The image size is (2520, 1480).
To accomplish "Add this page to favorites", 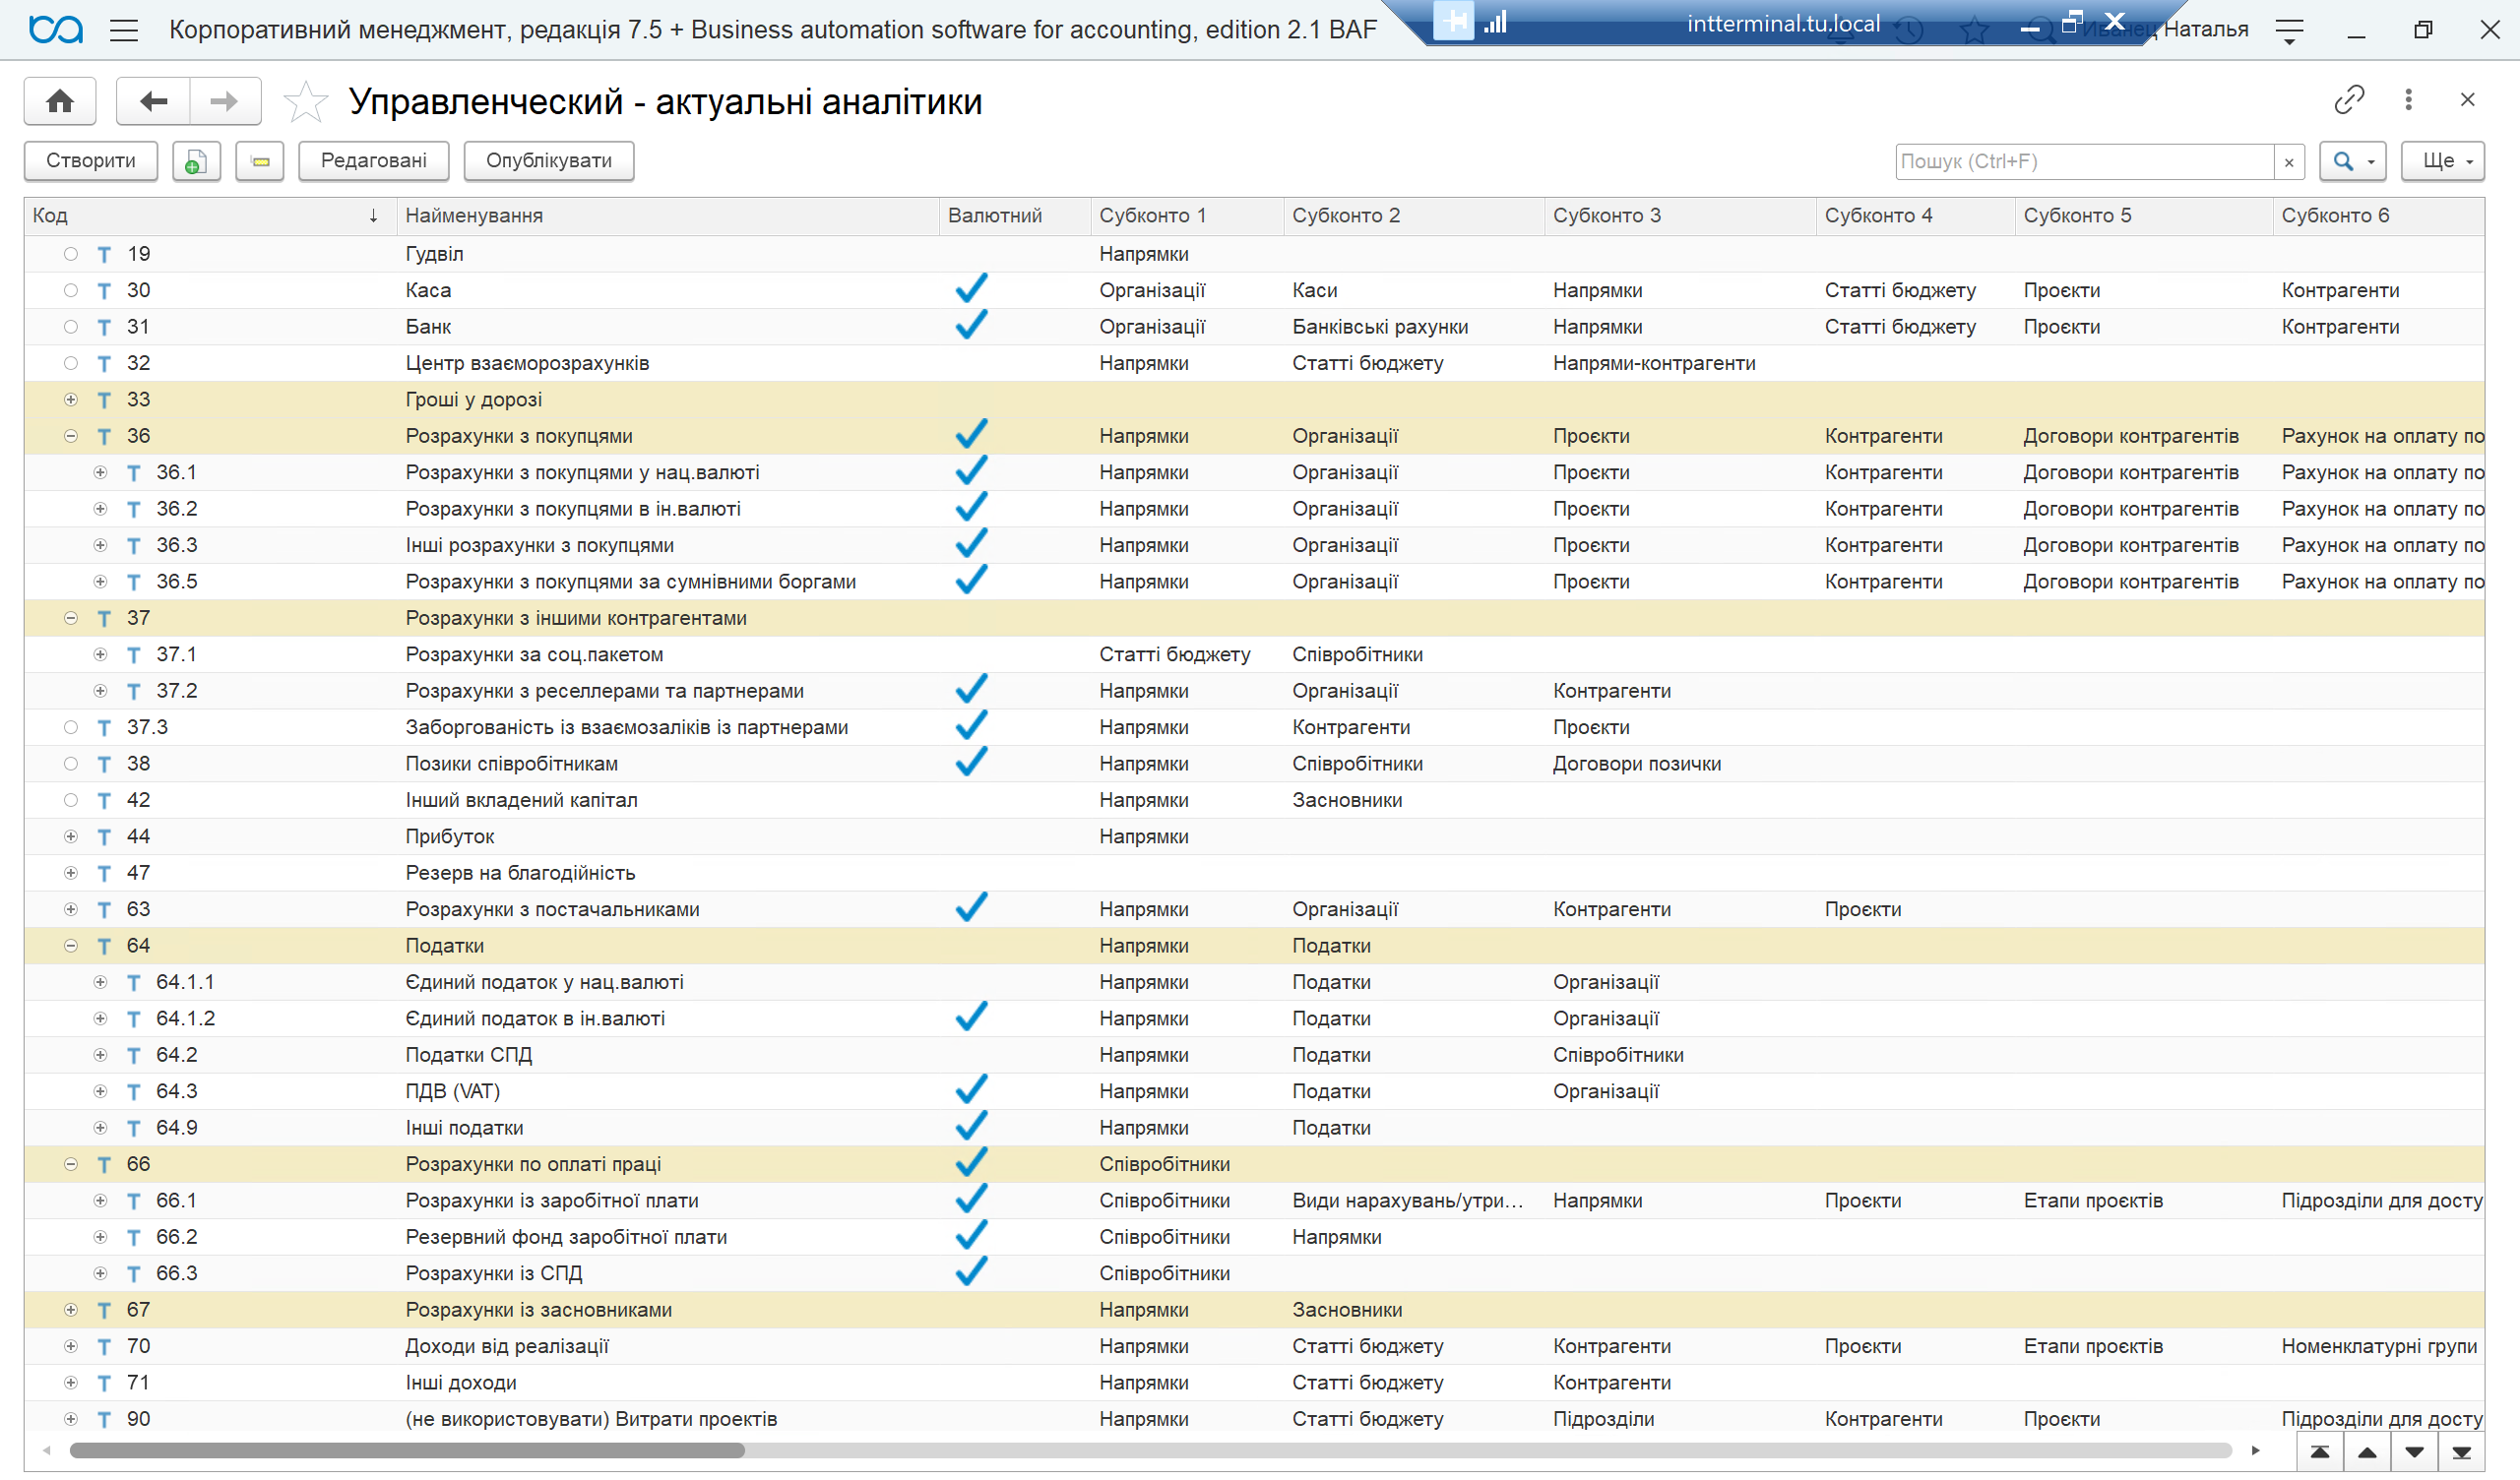I will coord(305,101).
